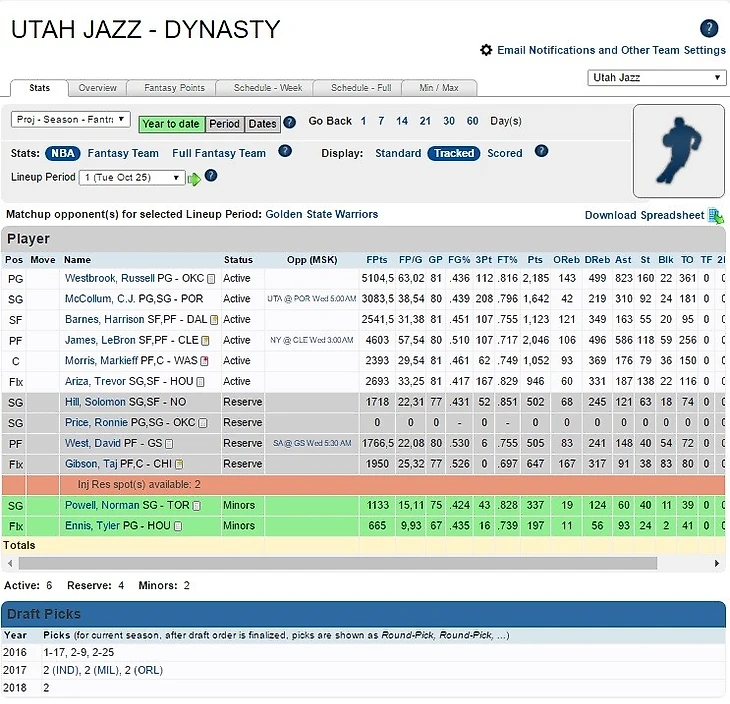
Task: Open help icon next to Dates button
Action: pyautogui.click(x=290, y=122)
